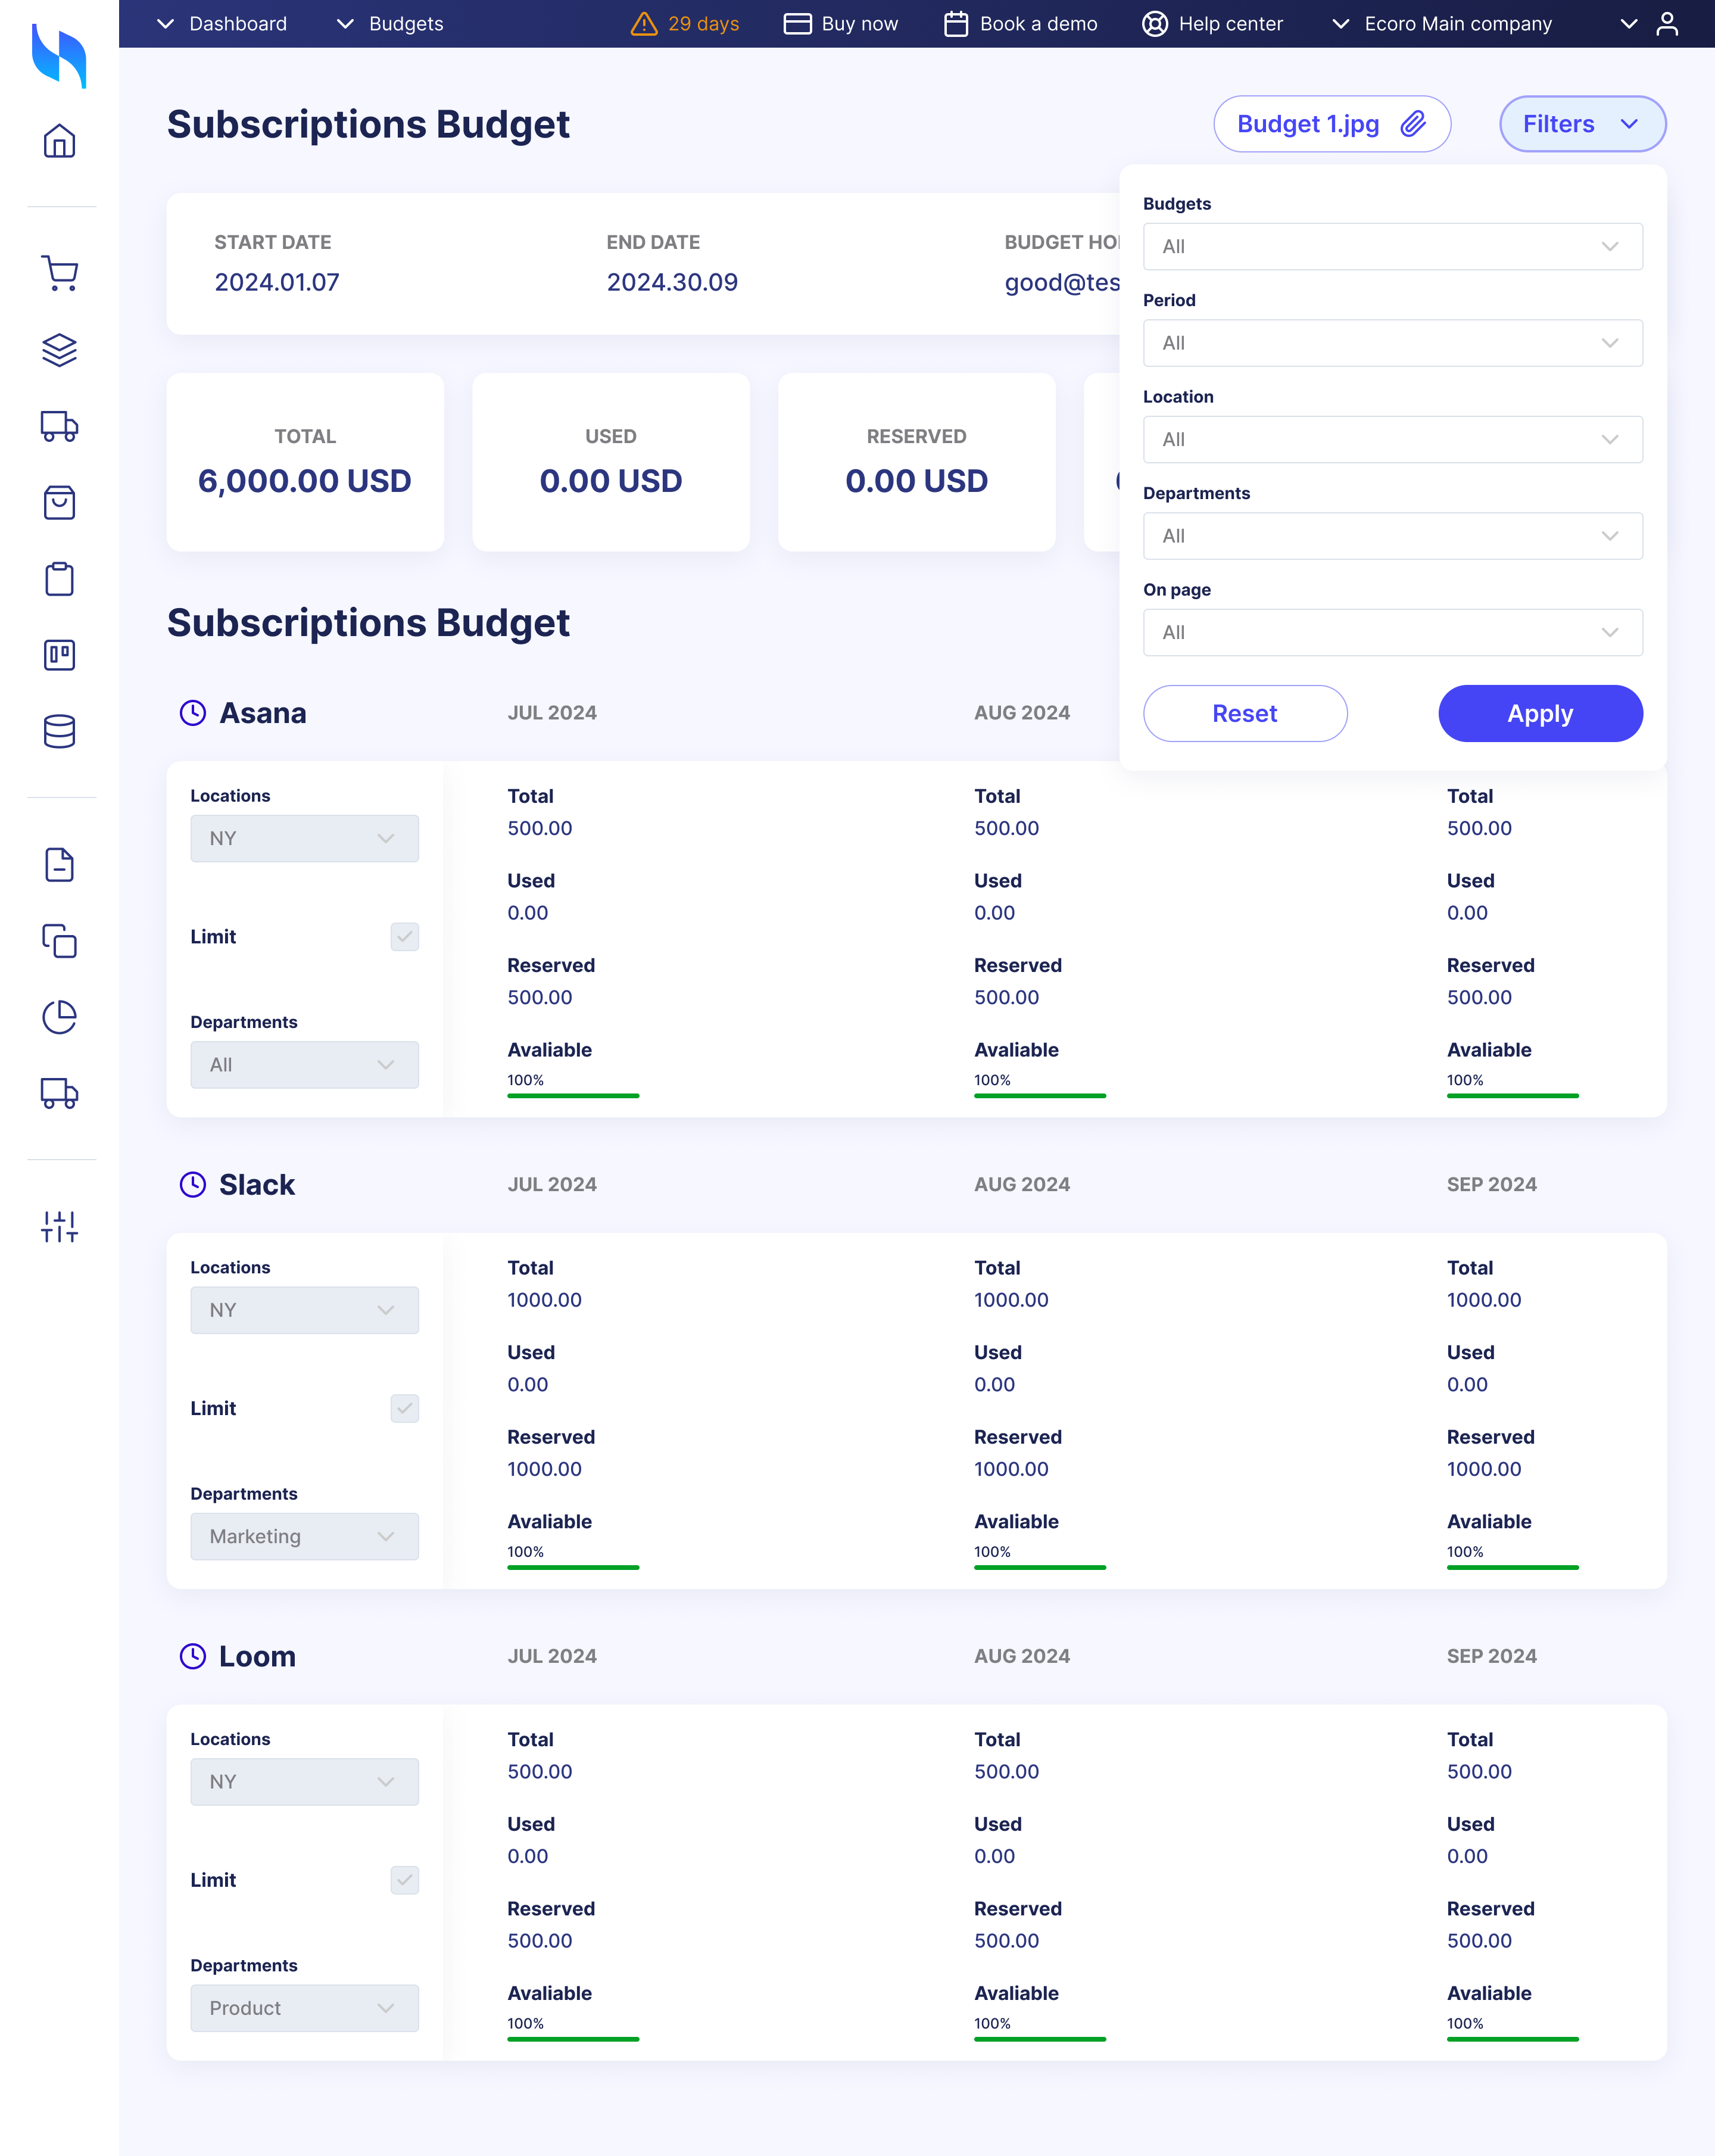1715x2156 pixels.
Task: Click the delivery truck icon in sidebar
Action: point(59,427)
